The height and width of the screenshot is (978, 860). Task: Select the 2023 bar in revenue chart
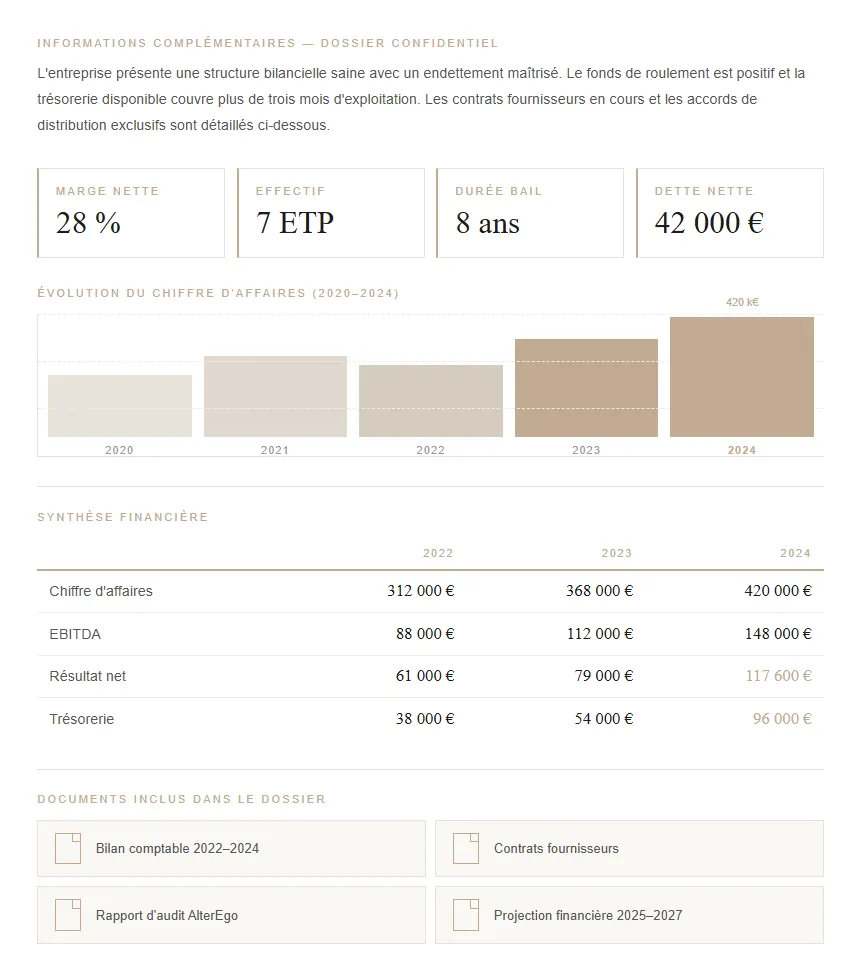point(586,388)
